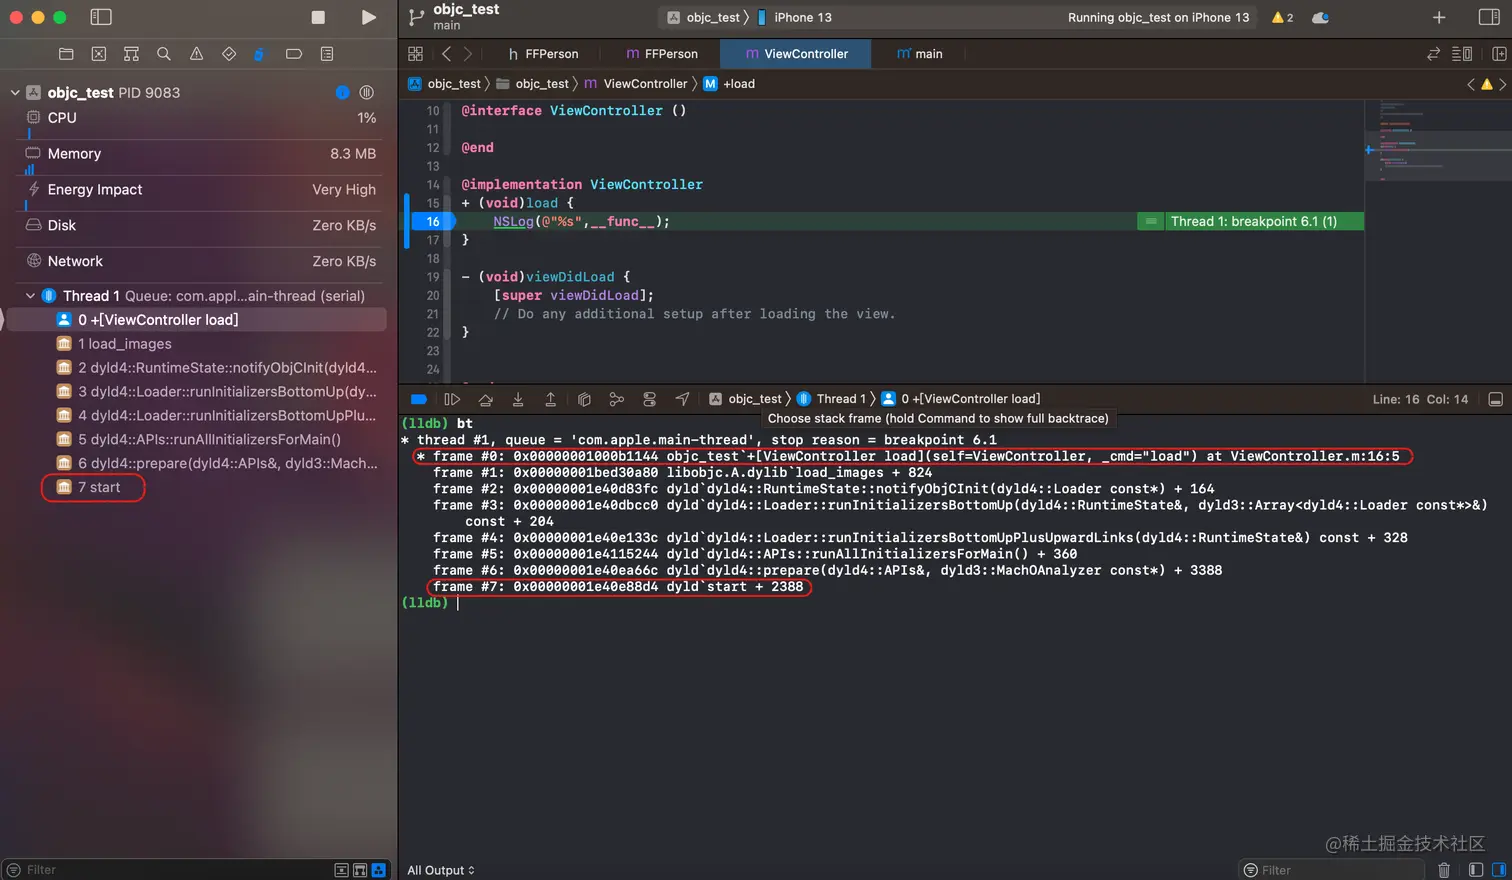Open the FFPerson implementation tab
Viewport: 1512px width, 880px height.
pos(662,54)
